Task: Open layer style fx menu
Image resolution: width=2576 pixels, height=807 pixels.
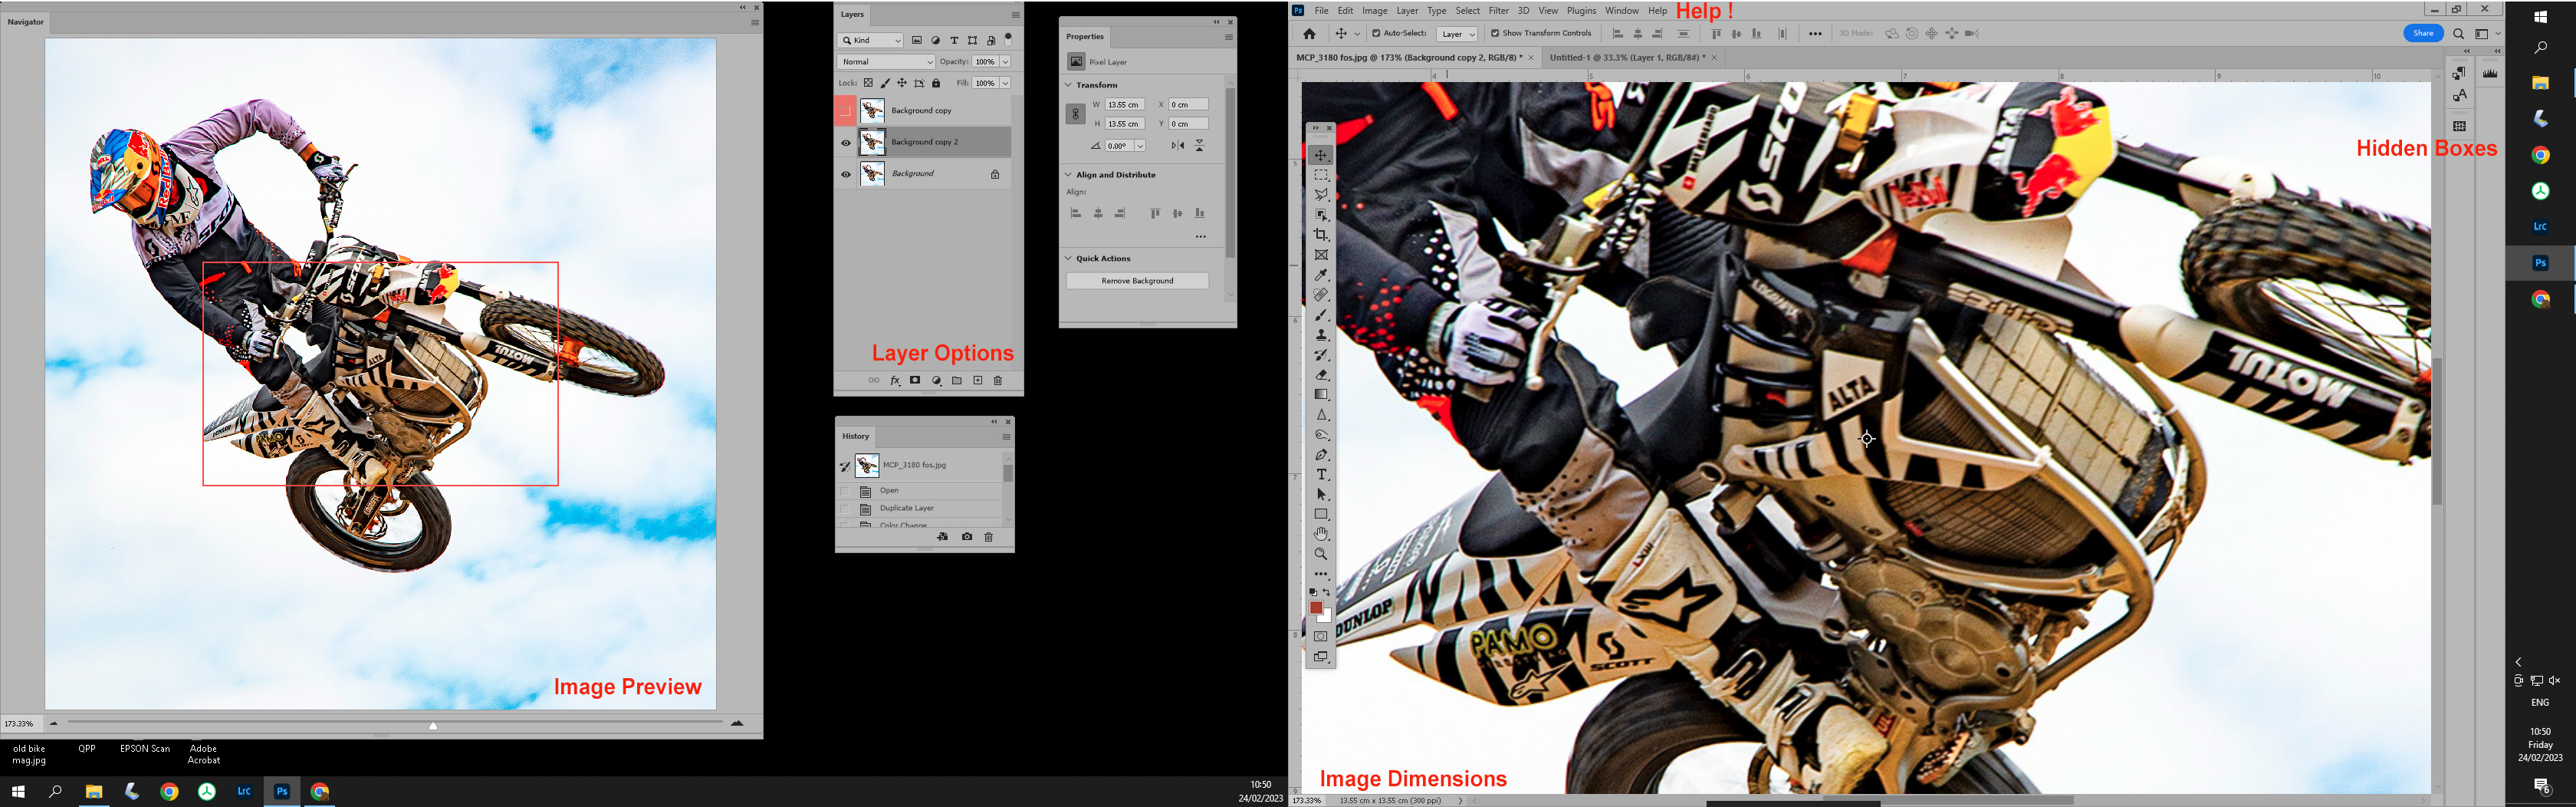Action: click(895, 381)
